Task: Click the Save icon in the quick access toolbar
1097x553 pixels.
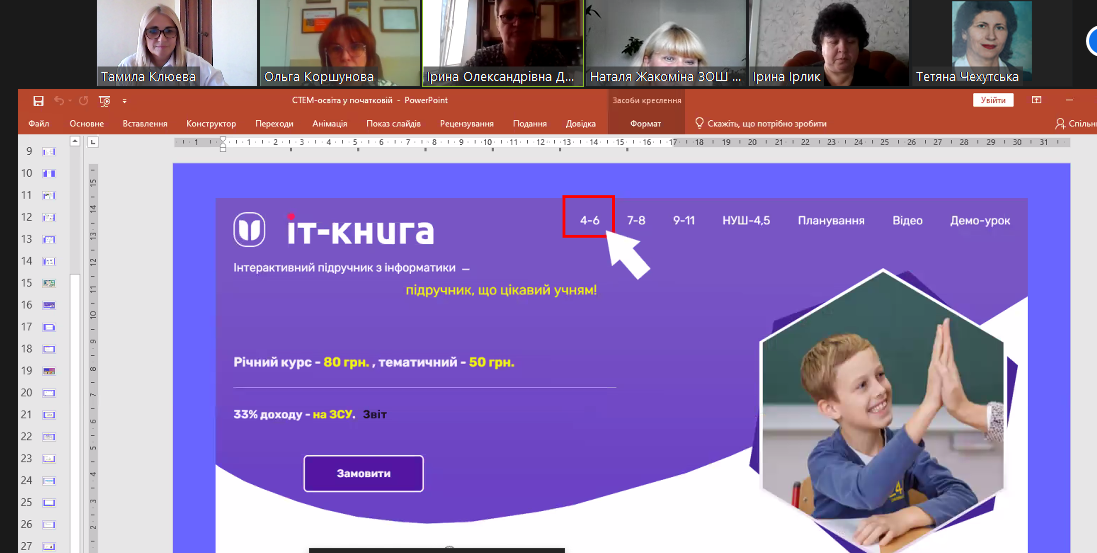Action: pos(38,101)
